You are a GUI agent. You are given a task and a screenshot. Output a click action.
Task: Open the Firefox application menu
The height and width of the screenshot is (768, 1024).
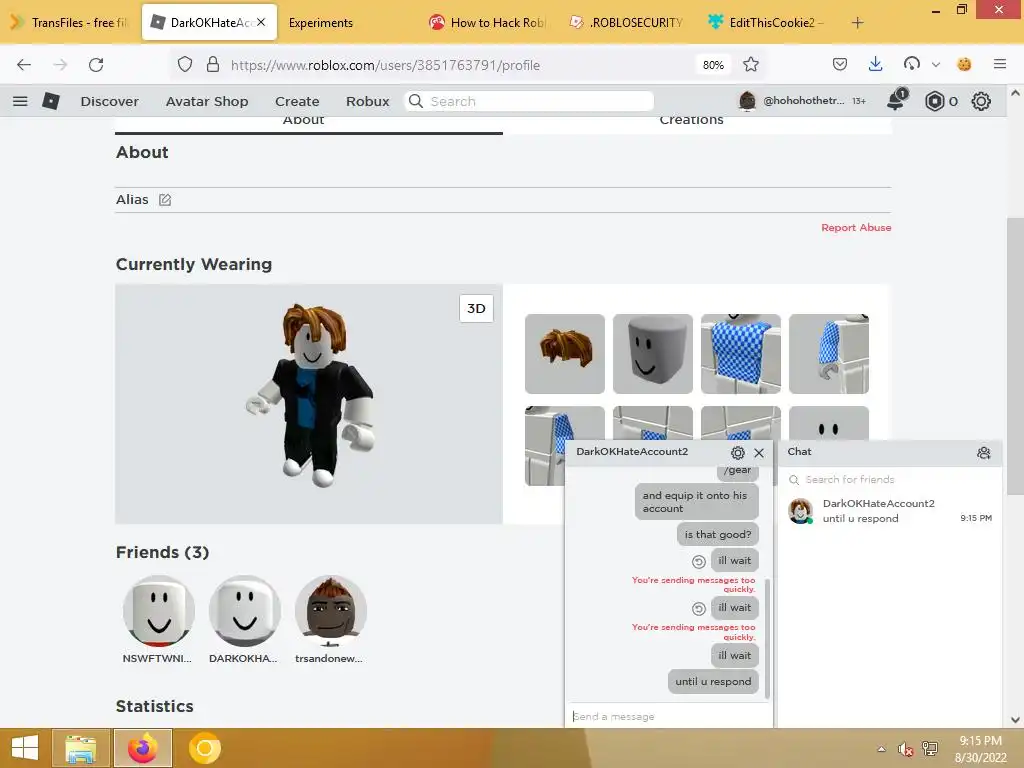coord(1000,64)
